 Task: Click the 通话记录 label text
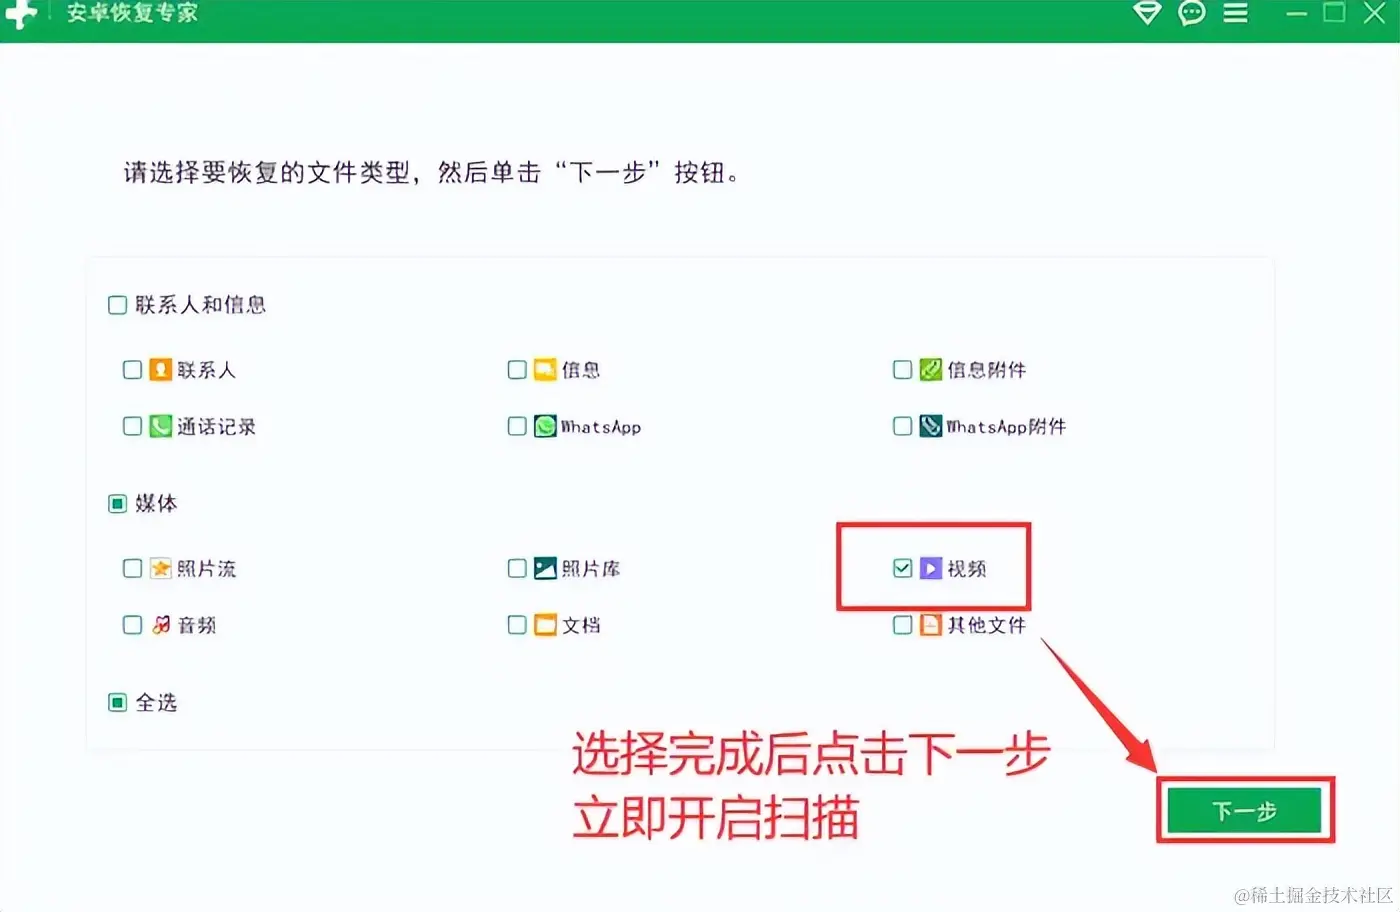click(x=217, y=427)
